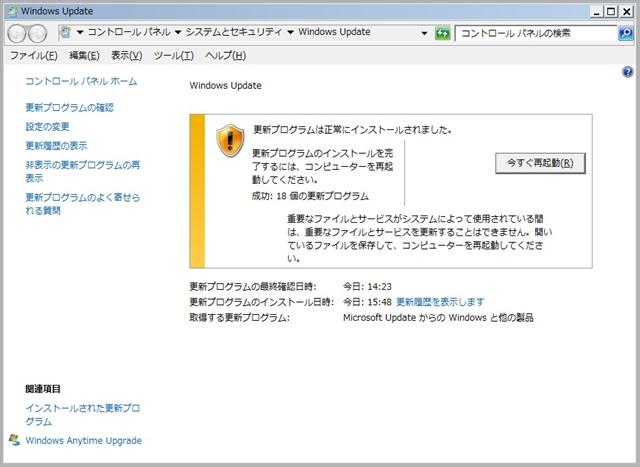This screenshot has width=640, height=467.
Task: Click 更新プログラムのインストール日時: label
Action: coord(262,302)
